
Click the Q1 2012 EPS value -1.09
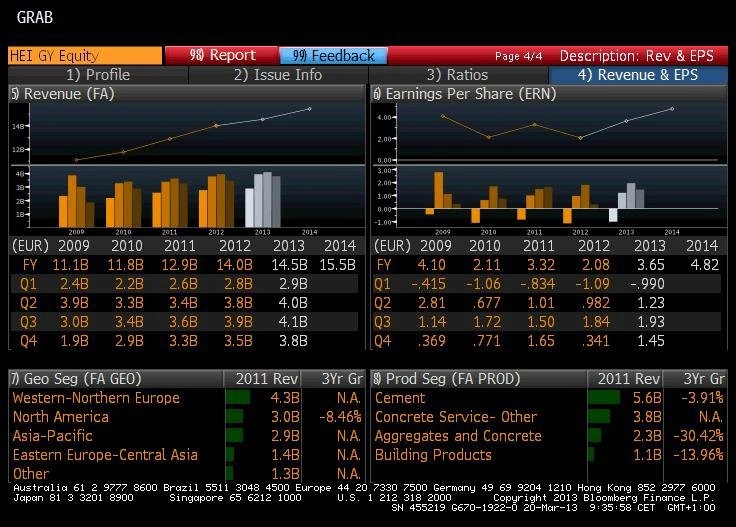591,284
